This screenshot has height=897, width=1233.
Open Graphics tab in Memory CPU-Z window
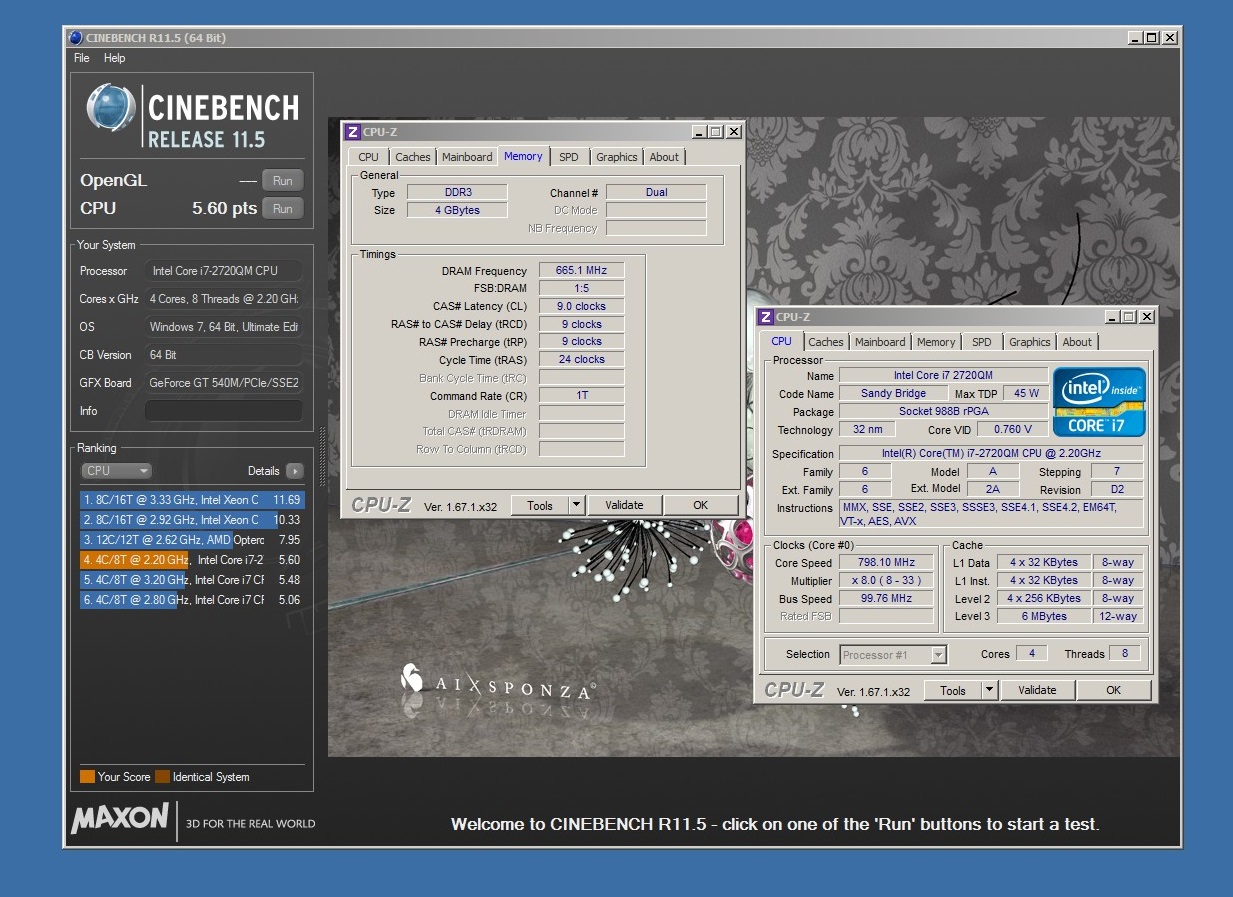[616, 157]
